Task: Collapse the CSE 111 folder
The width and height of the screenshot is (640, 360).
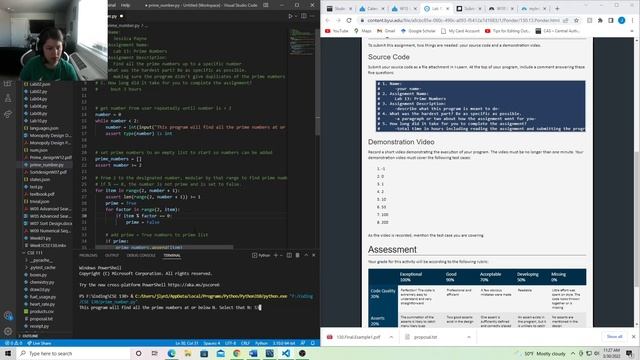Action: coord(33,253)
